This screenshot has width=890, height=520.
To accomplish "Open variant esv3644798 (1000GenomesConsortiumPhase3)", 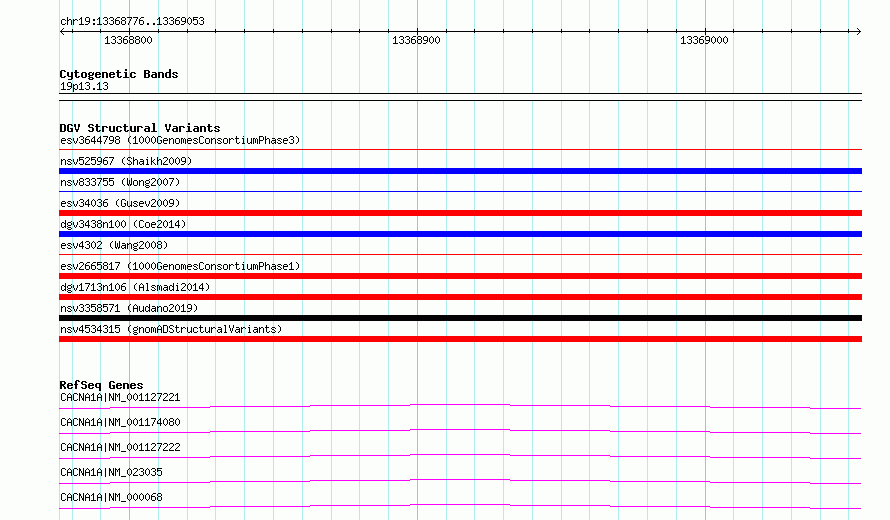I will click(180, 140).
